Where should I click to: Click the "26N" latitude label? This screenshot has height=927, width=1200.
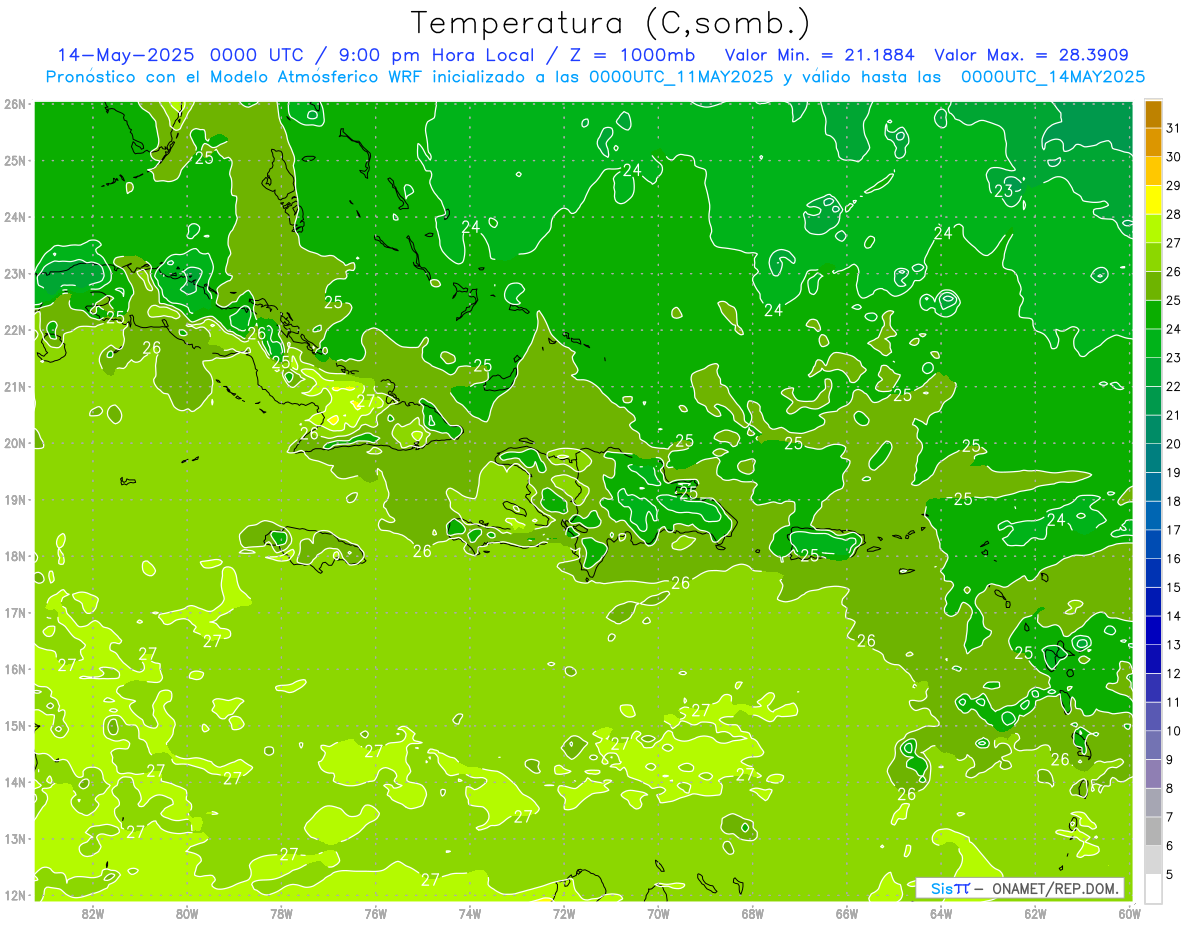[15, 103]
